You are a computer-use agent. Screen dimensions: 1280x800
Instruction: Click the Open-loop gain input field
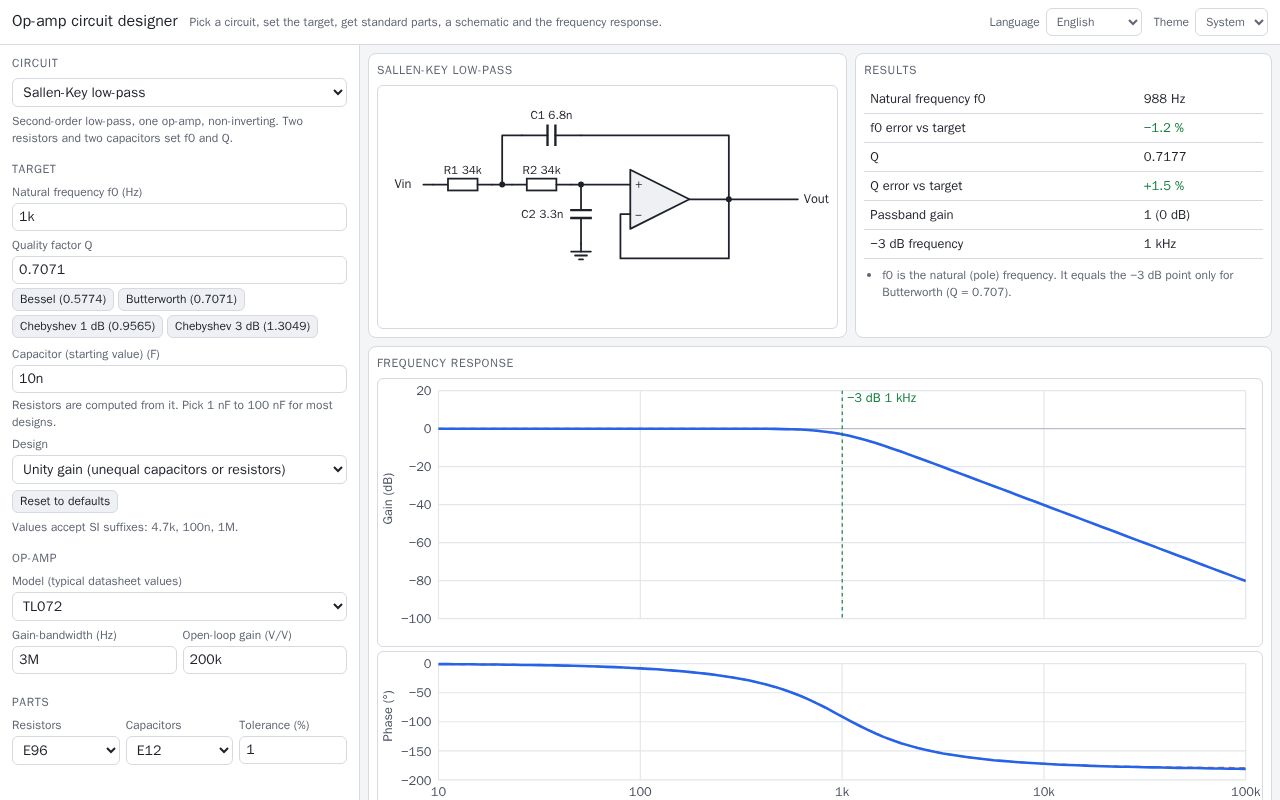tap(265, 660)
